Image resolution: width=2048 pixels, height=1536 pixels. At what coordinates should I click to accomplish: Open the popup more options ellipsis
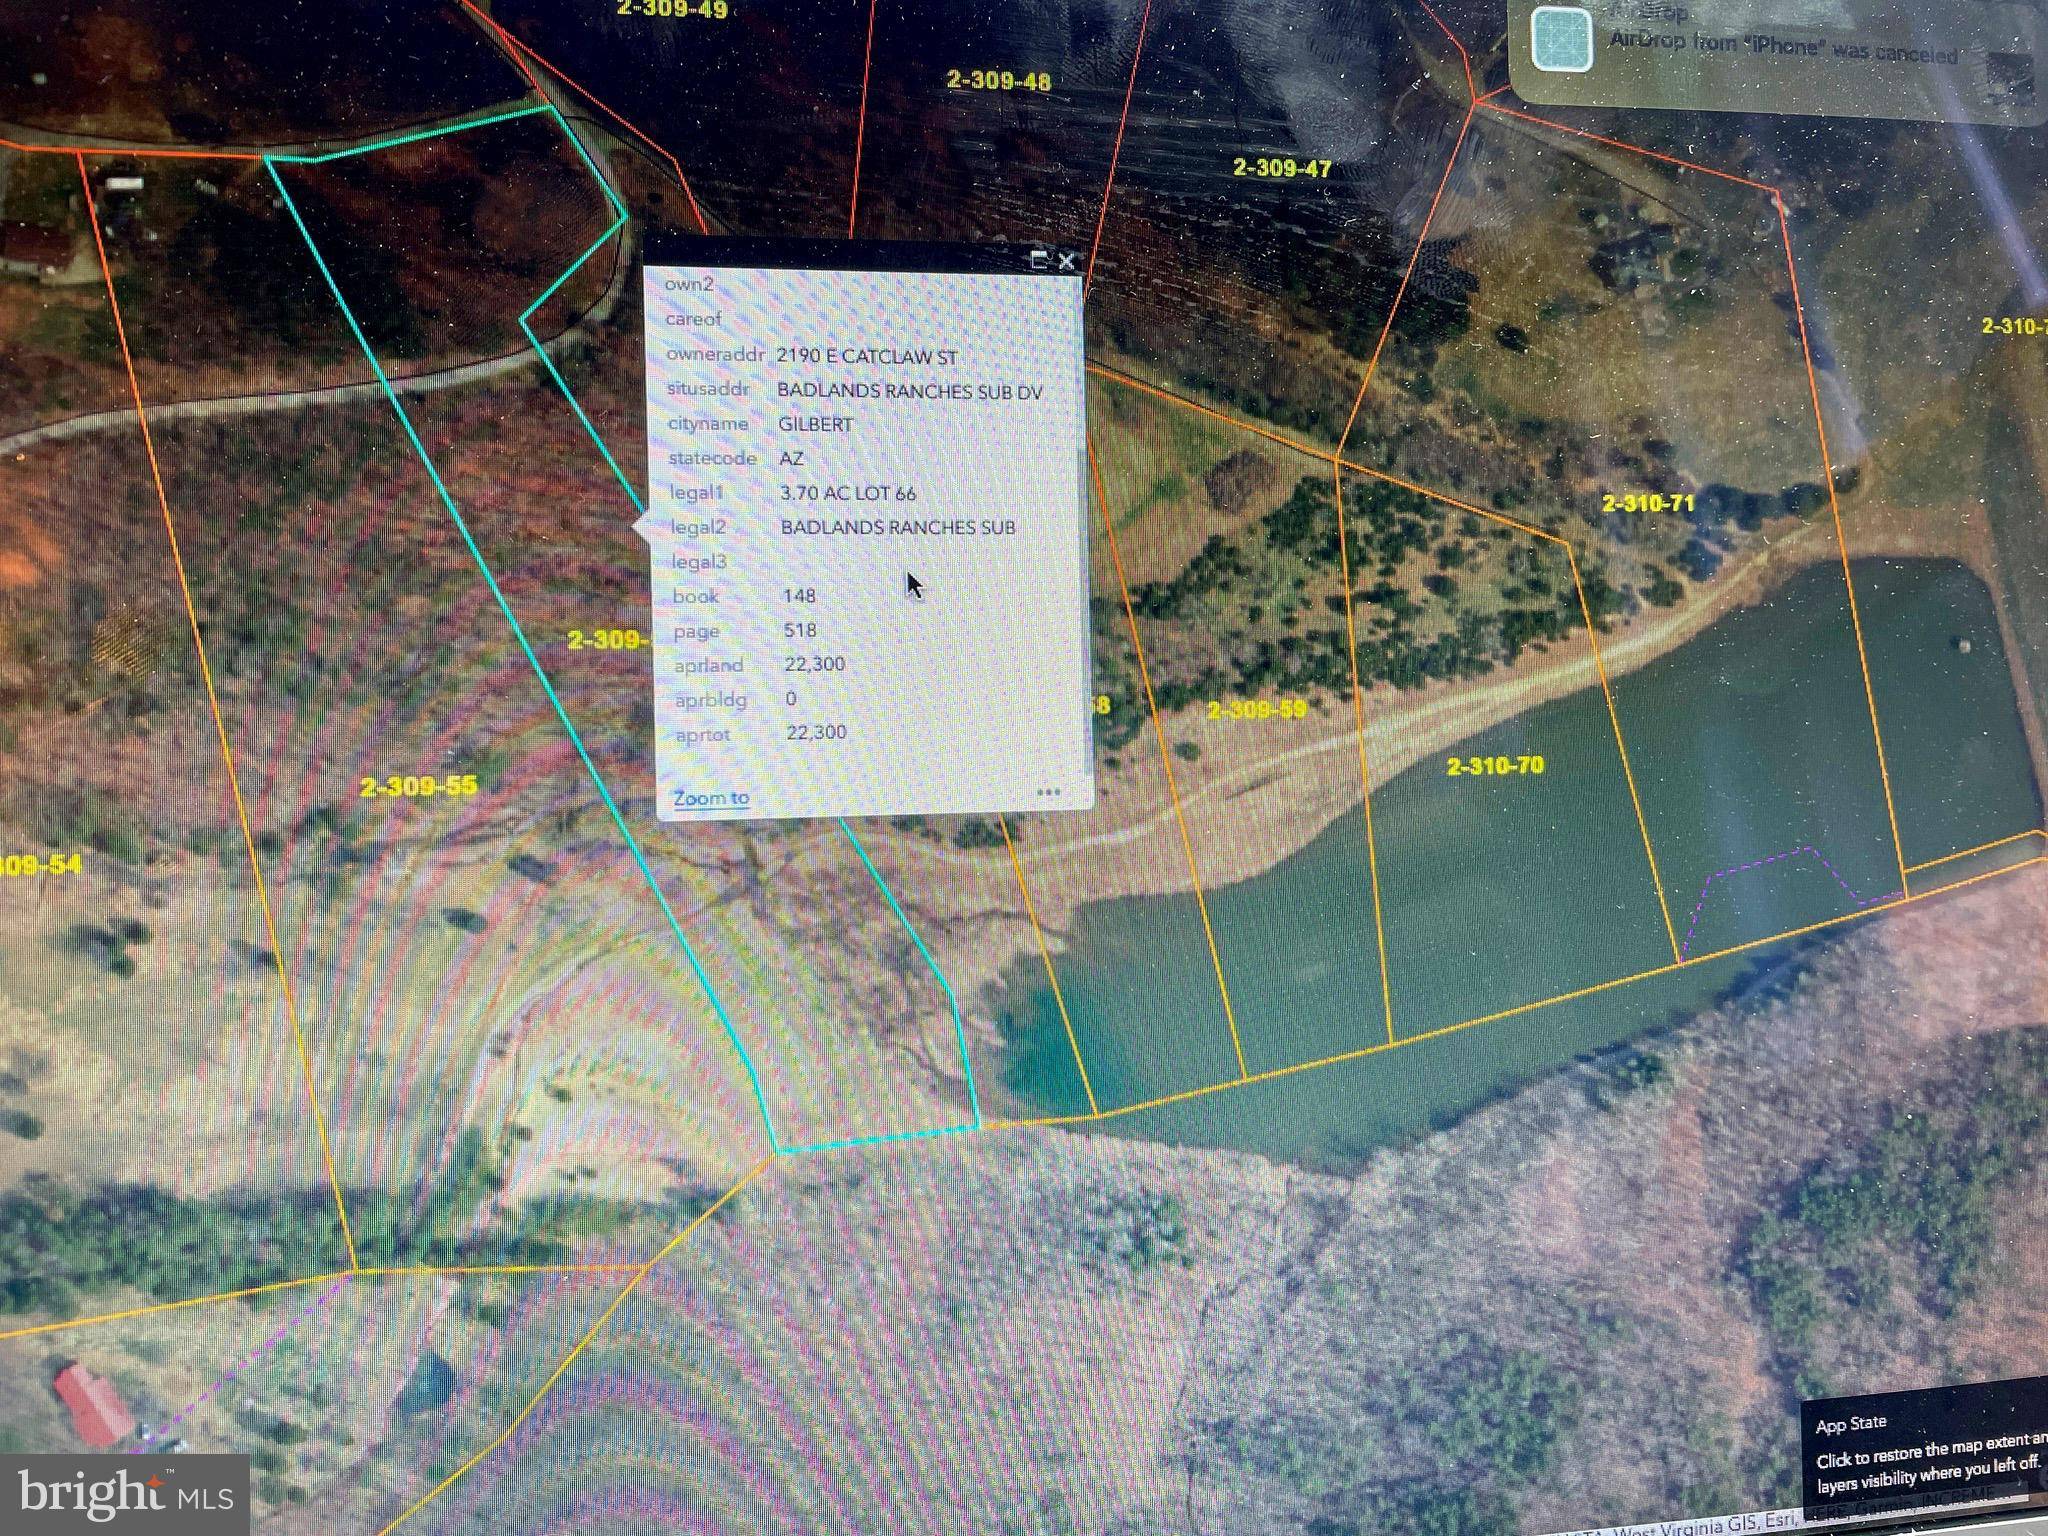click(1048, 792)
